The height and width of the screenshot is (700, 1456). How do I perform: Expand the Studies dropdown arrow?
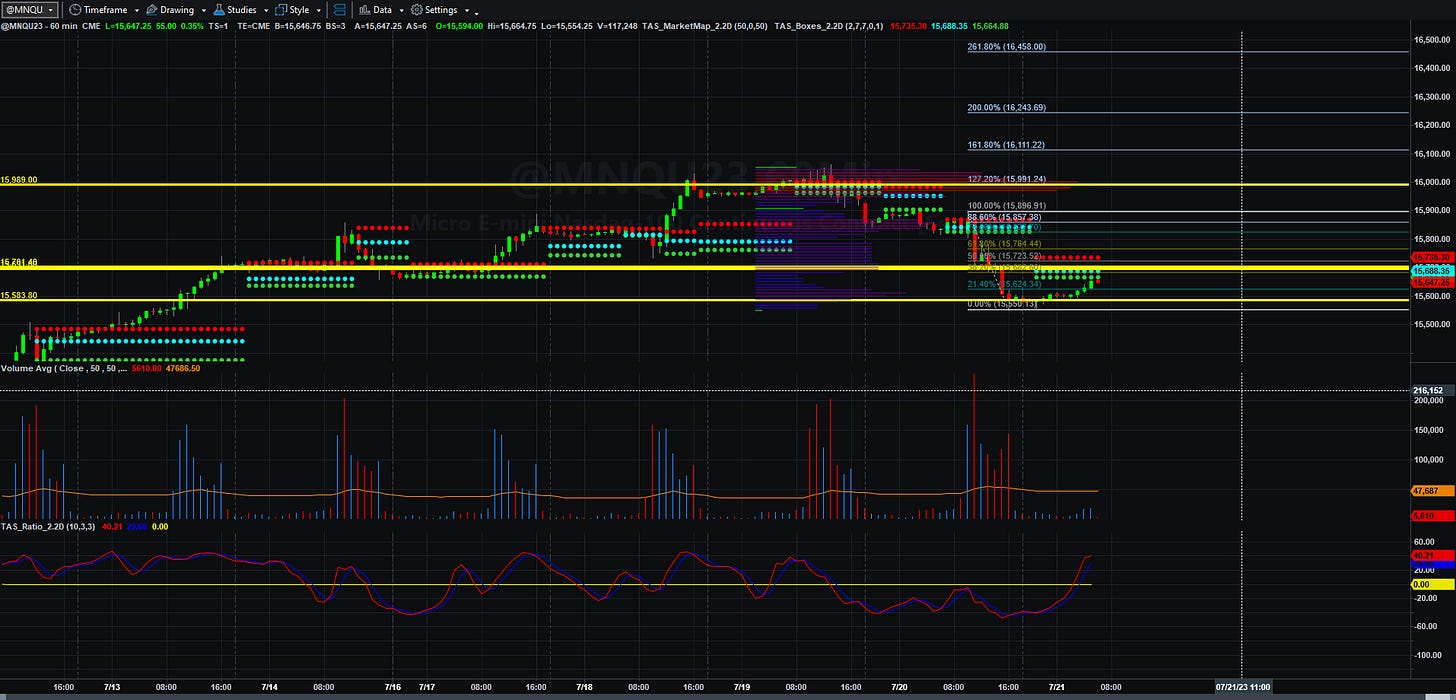(266, 11)
